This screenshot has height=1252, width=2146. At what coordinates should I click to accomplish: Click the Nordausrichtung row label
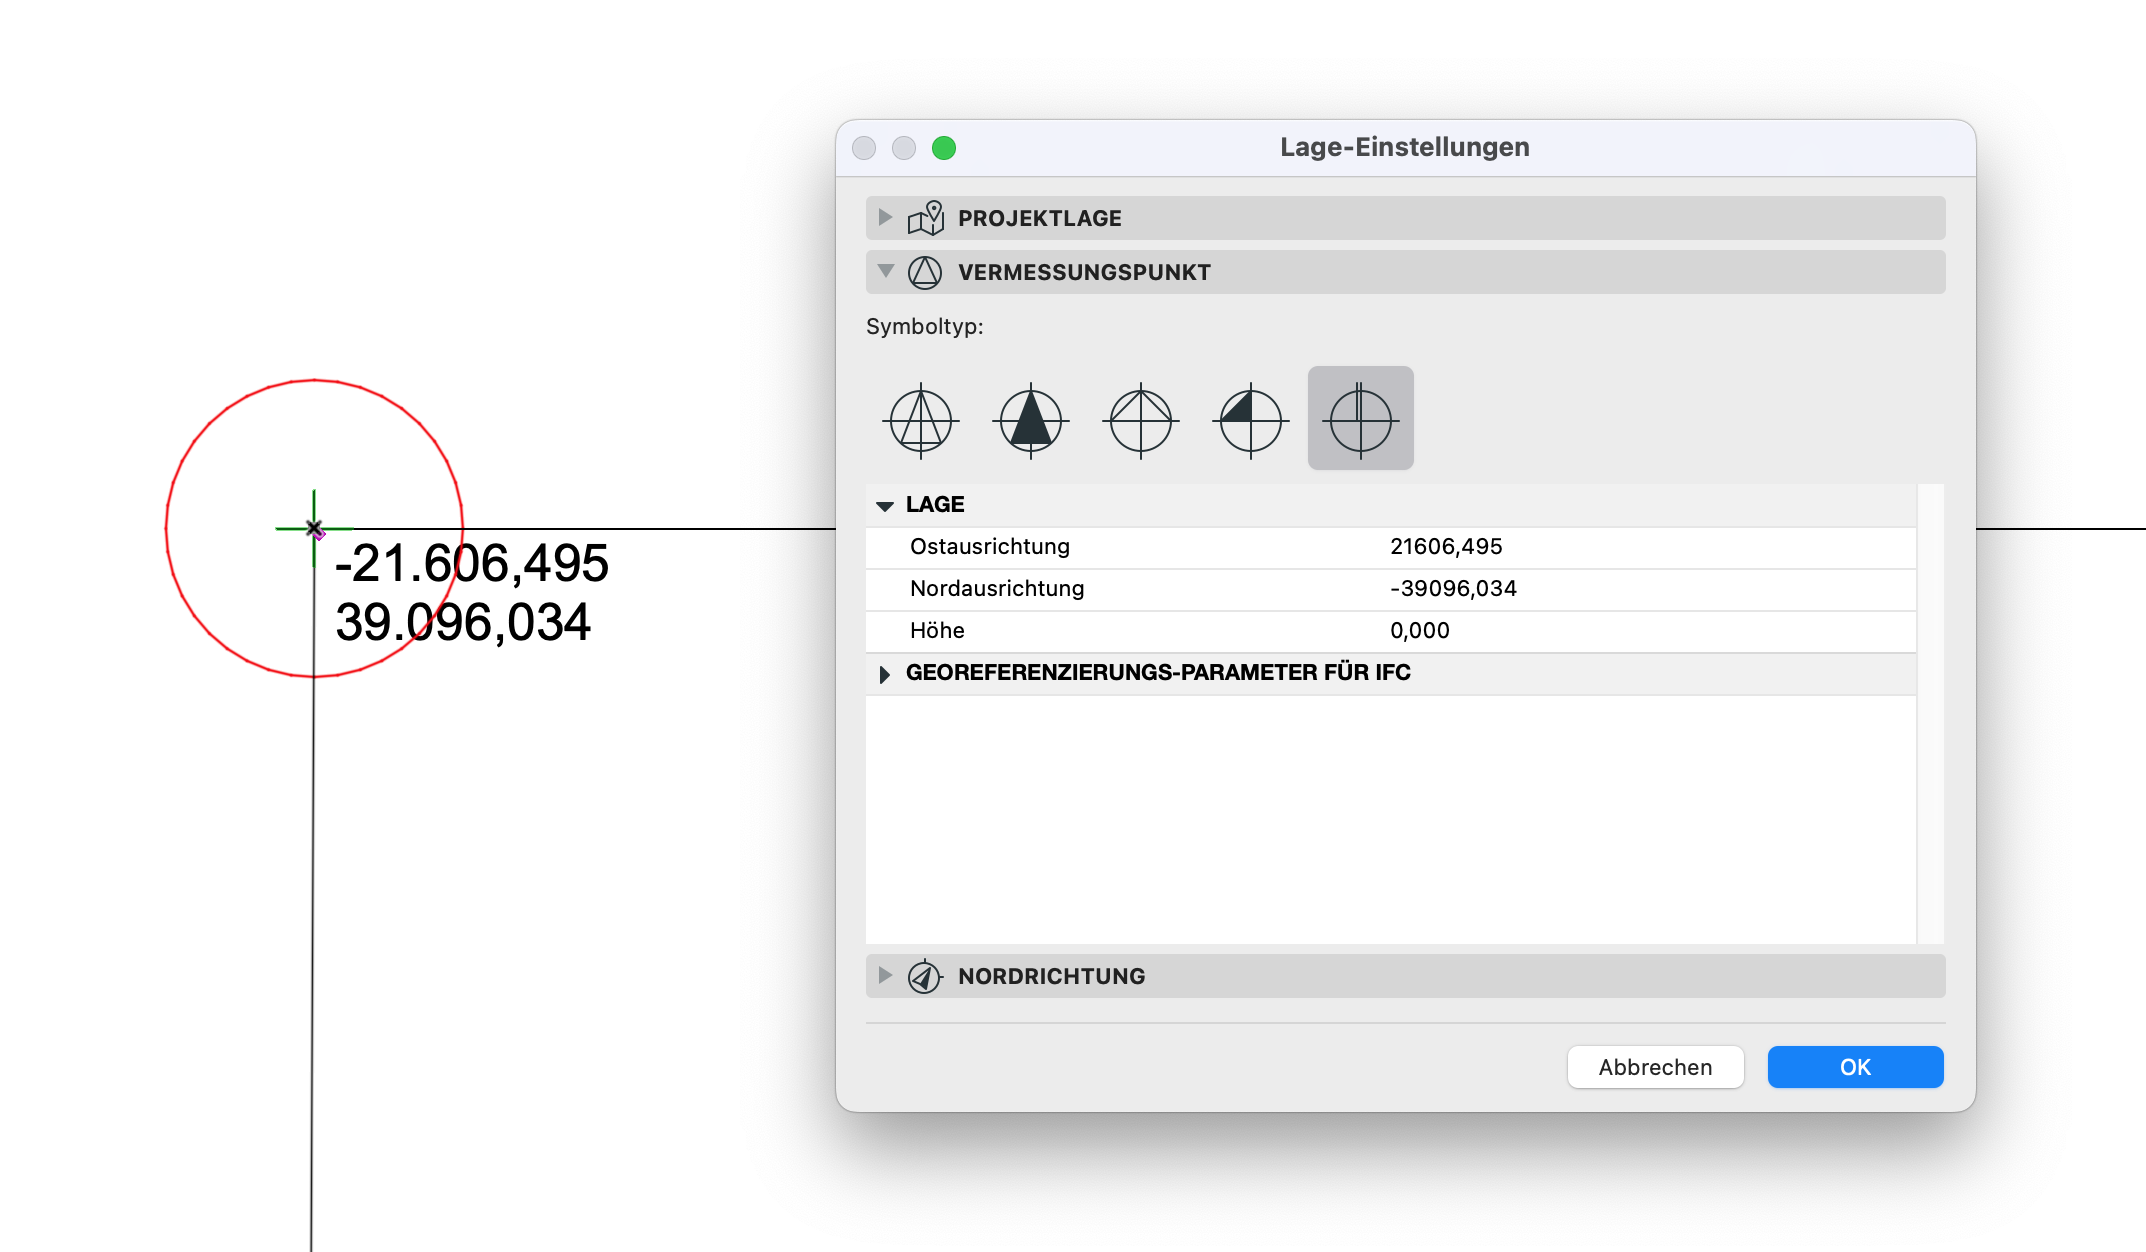pos(997,589)
